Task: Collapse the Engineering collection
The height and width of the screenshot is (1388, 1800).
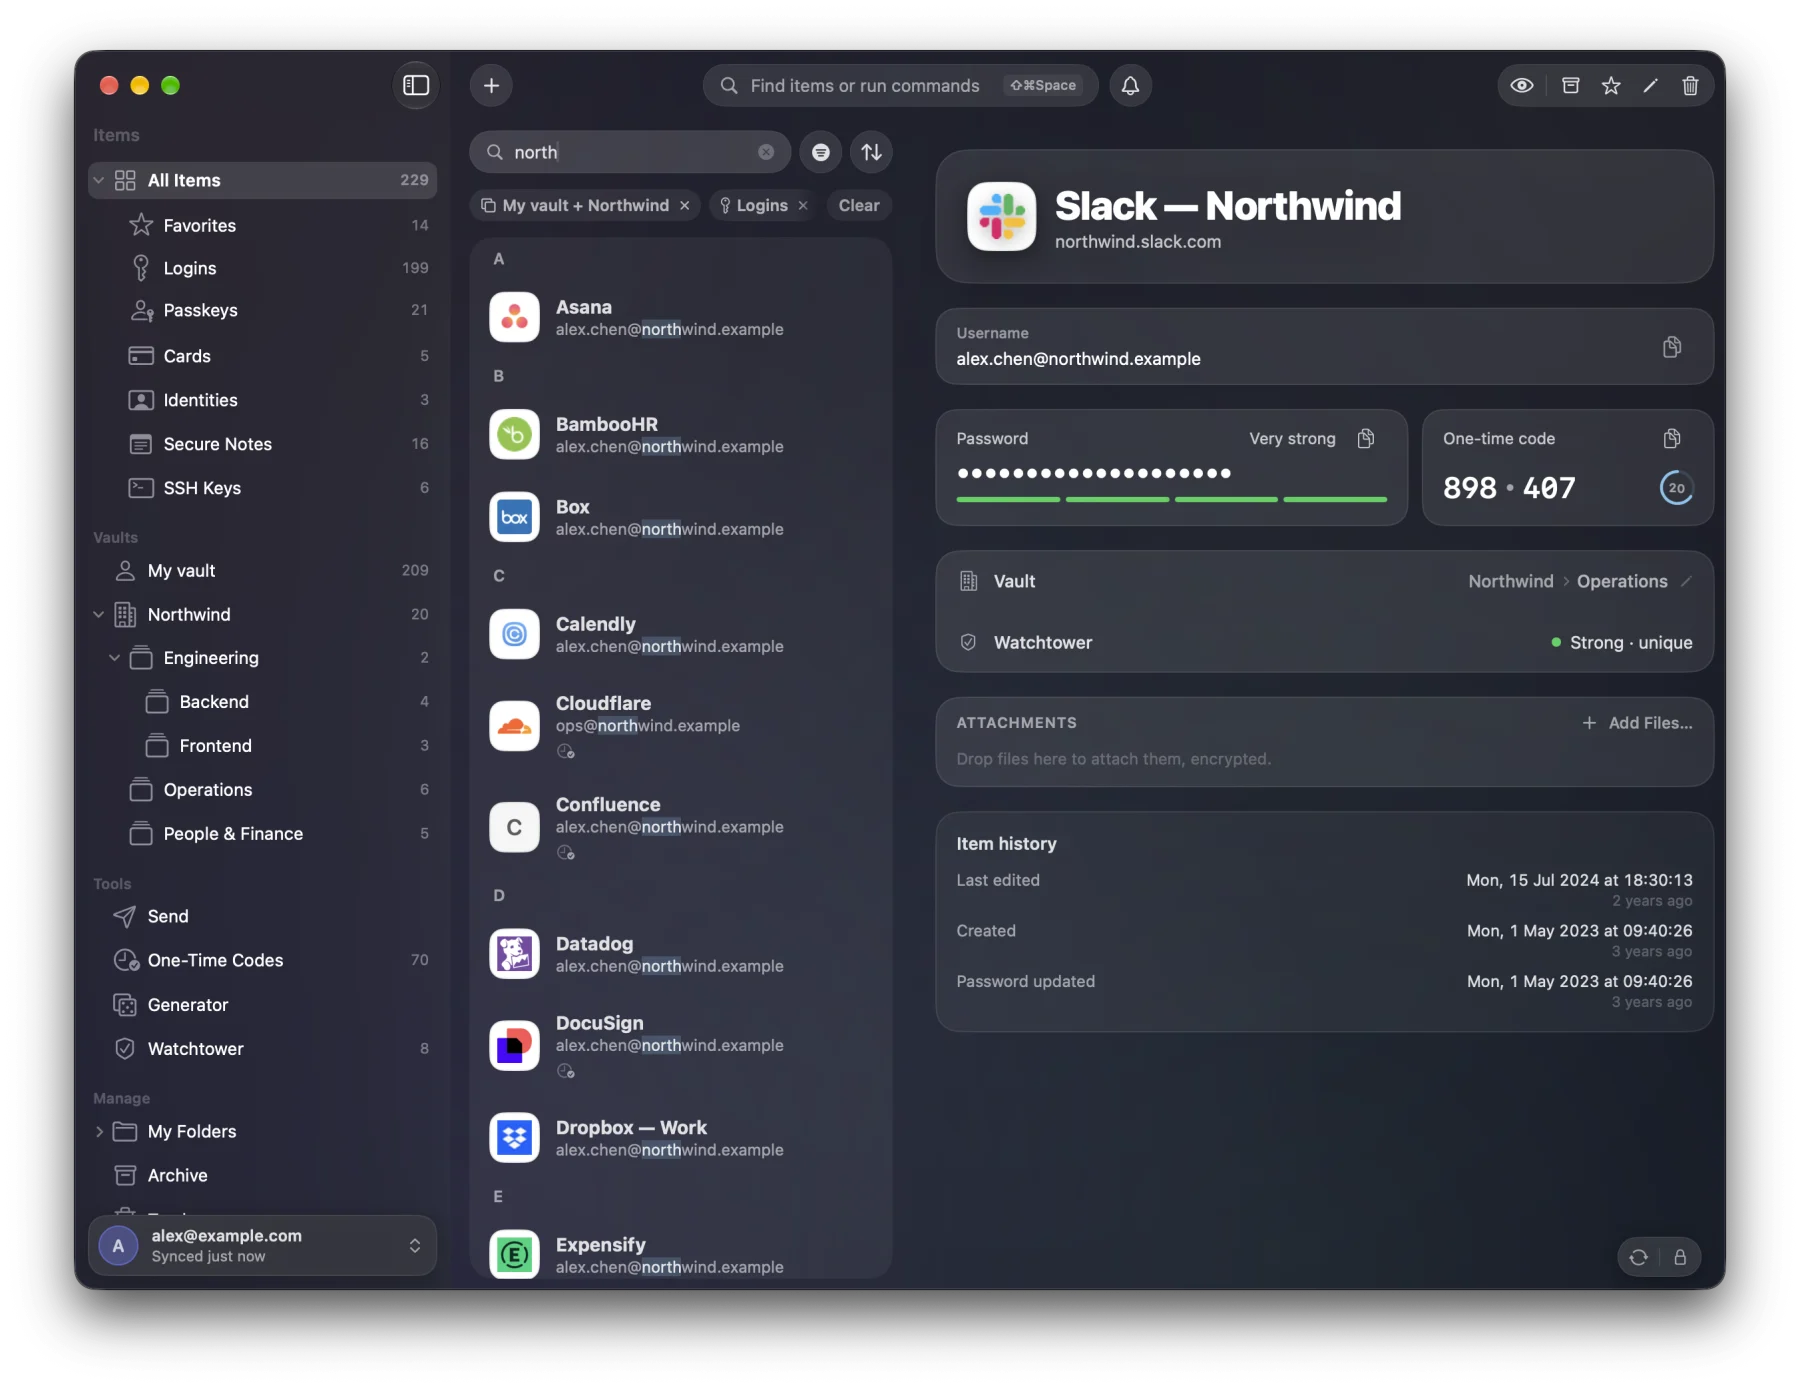Action: 114,658
